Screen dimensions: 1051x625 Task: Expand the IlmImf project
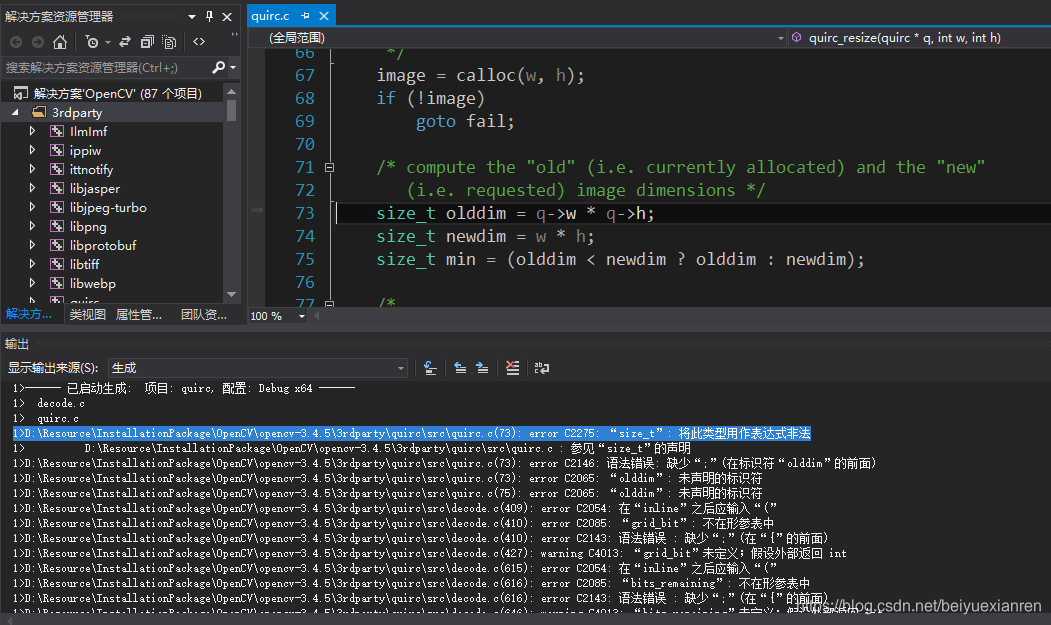pos(32,131)
